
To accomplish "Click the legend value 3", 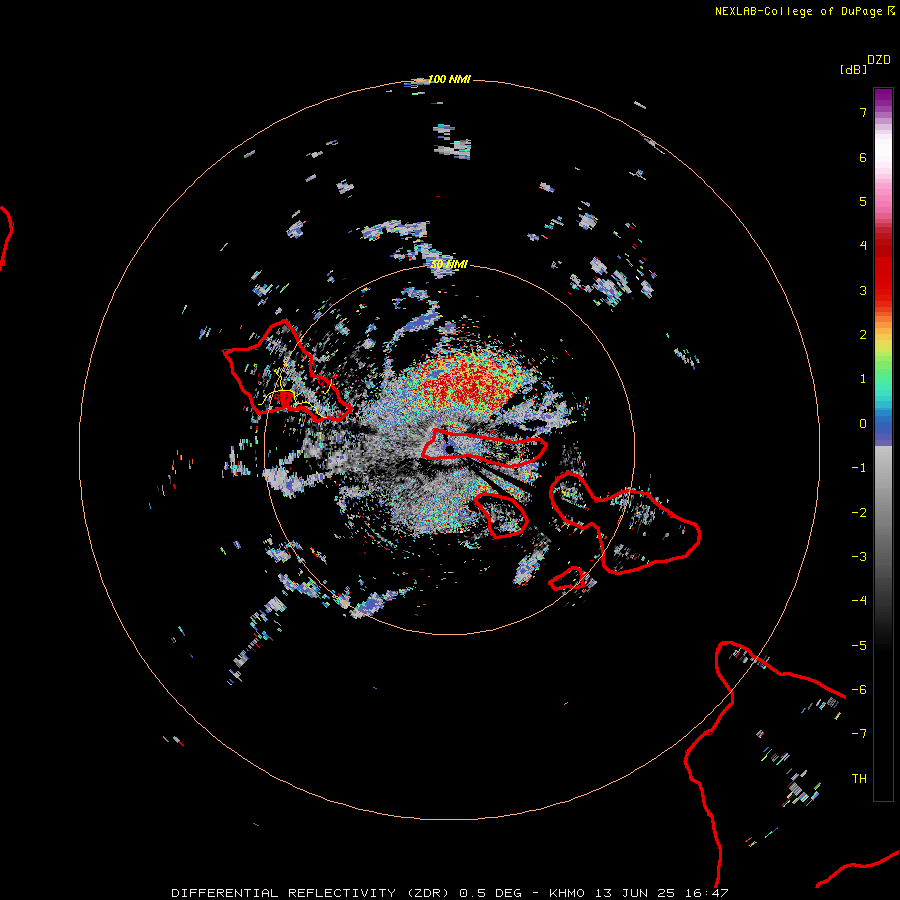I will coord(863,290).
